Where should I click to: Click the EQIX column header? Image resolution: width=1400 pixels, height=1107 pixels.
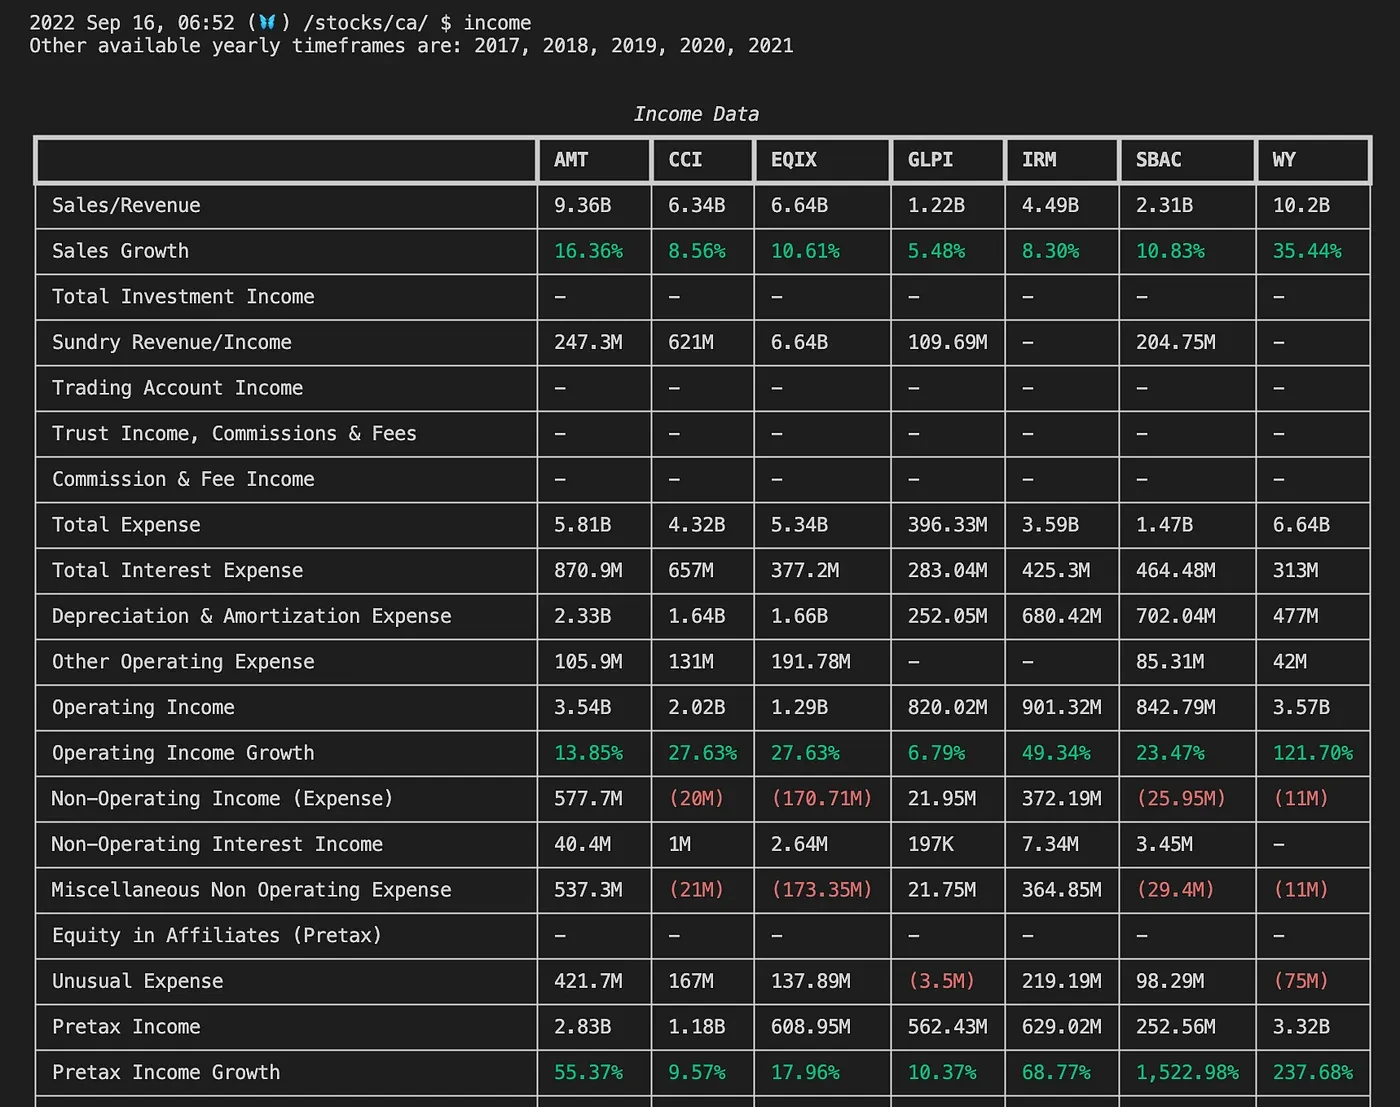[x=793, y=160]
